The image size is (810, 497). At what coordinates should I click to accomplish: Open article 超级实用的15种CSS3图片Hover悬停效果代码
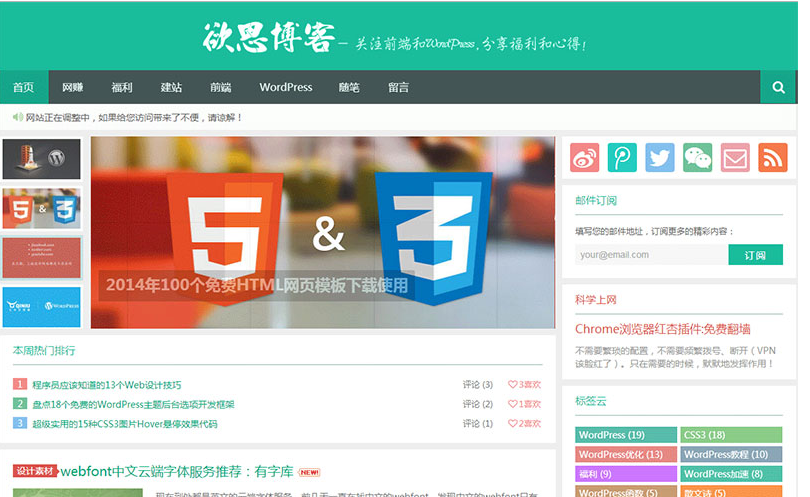point(124,424)
